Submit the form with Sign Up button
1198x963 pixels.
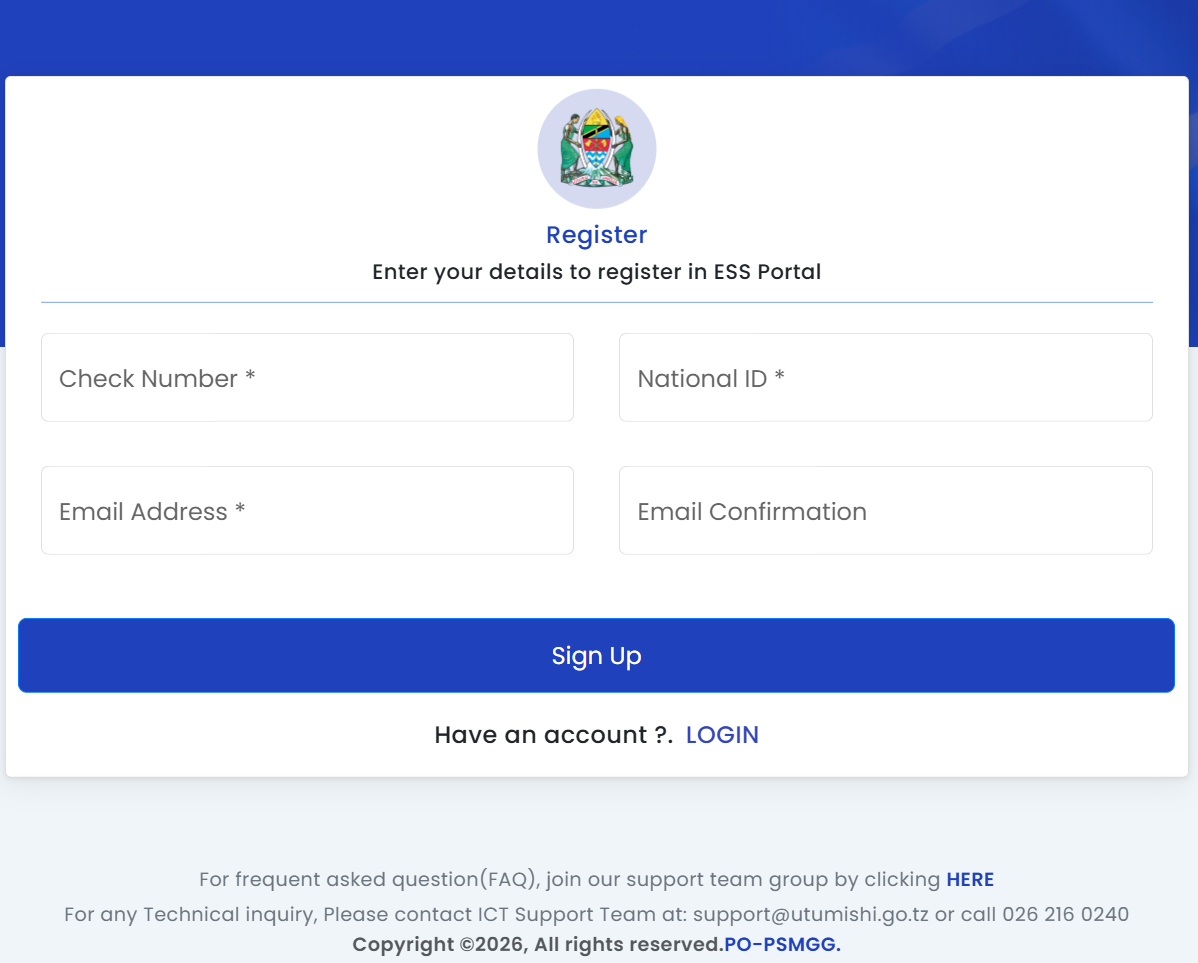coord(597,656)
